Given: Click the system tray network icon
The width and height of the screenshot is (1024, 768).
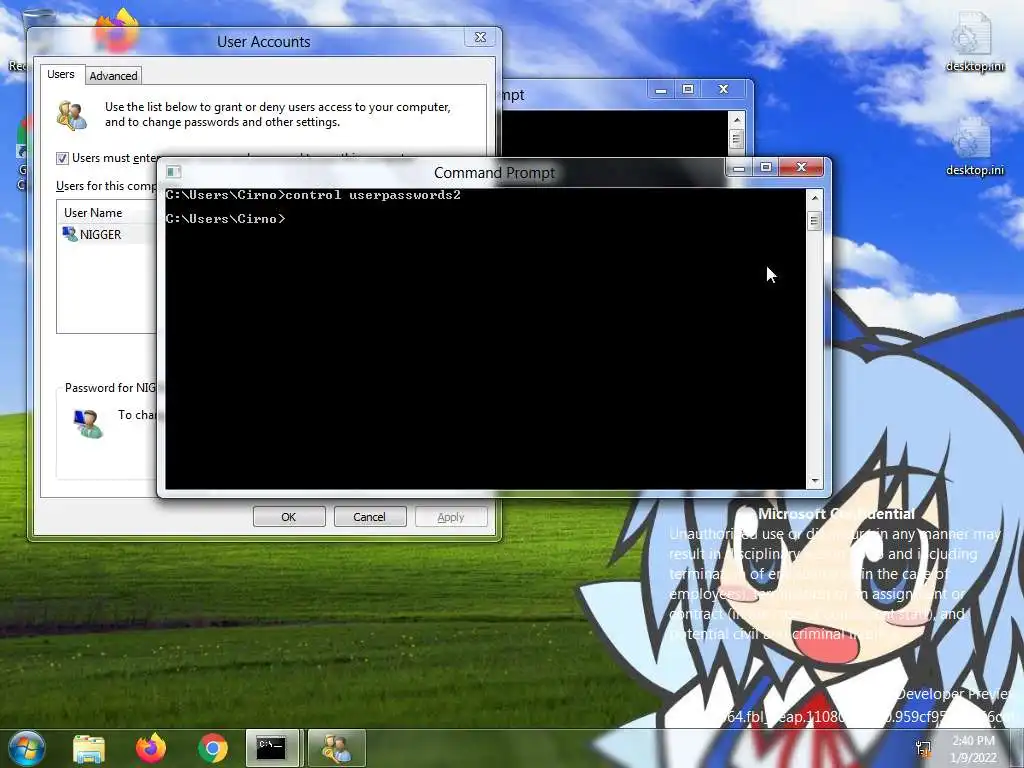Looking at the screenshot, I should [923, 748].
